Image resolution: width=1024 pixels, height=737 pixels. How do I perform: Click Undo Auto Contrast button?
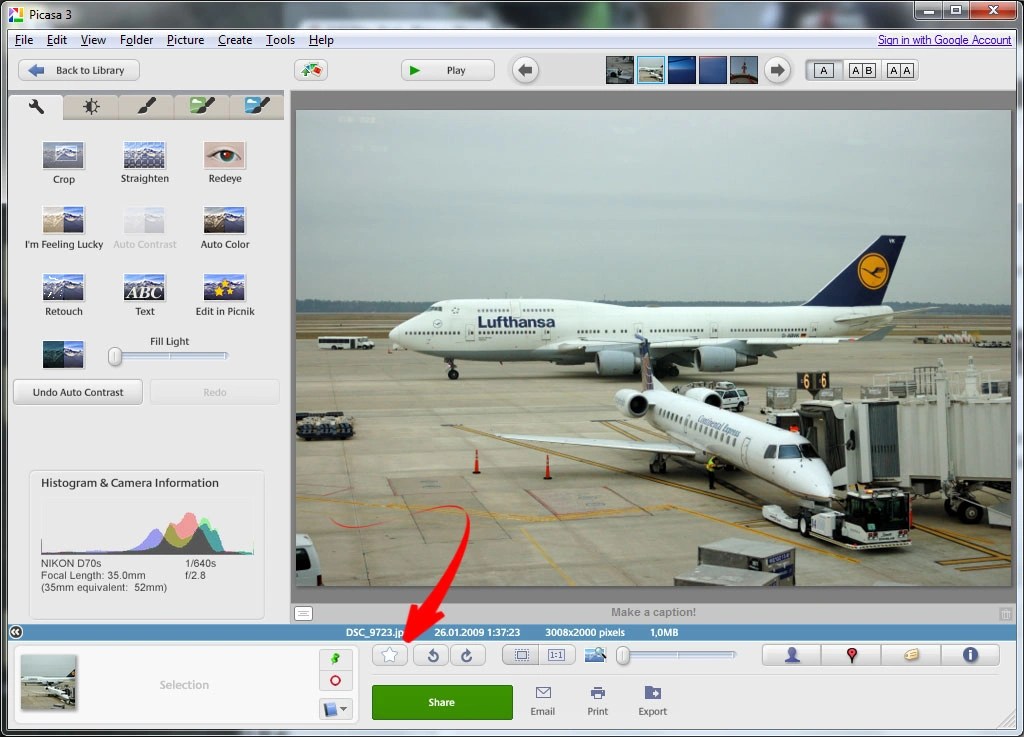coord(78,392)
